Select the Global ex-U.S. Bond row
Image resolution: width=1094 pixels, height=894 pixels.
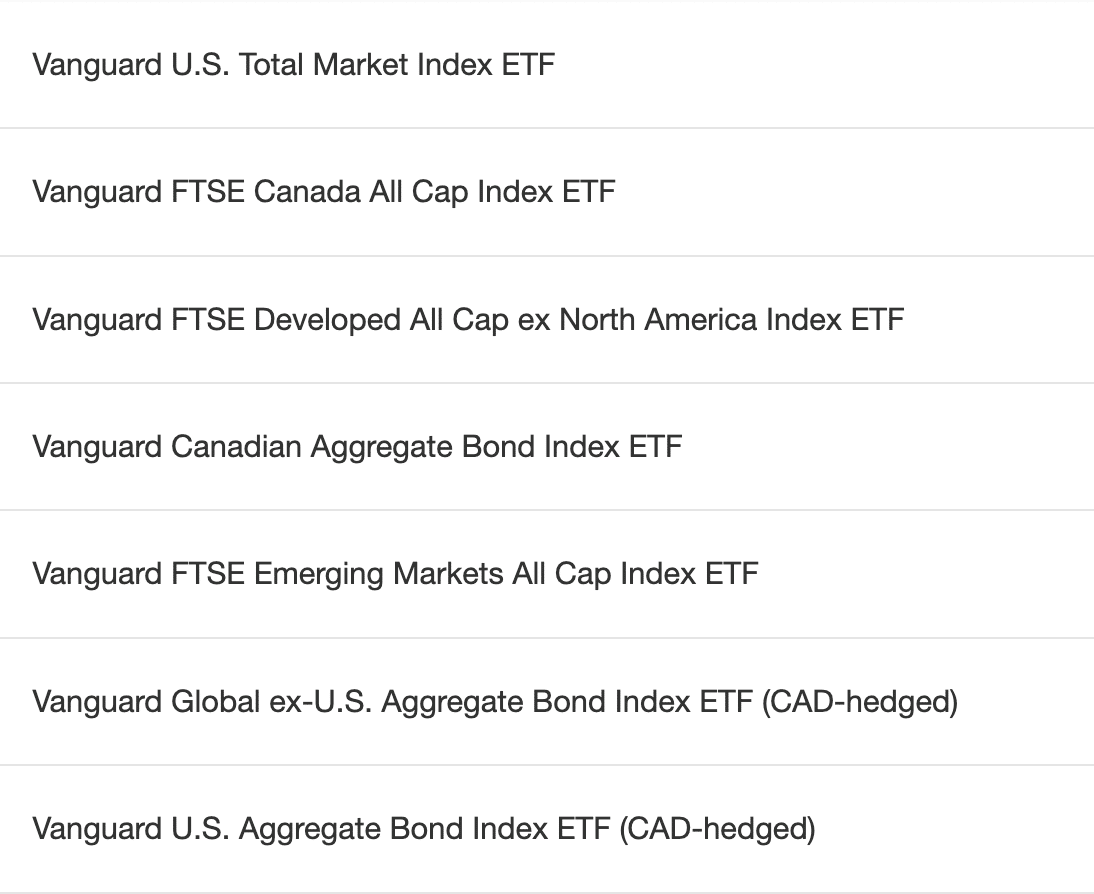547,702
